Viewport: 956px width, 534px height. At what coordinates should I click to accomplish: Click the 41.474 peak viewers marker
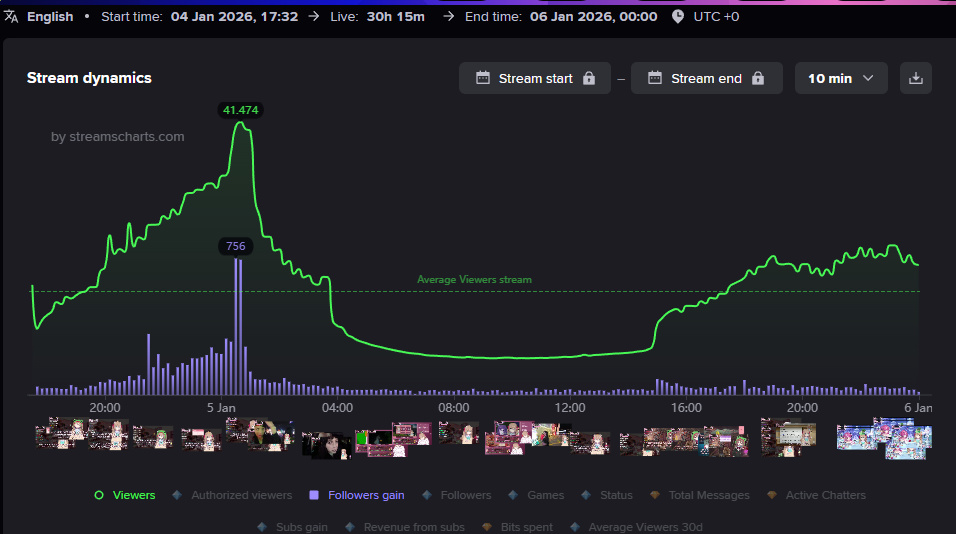240,110
